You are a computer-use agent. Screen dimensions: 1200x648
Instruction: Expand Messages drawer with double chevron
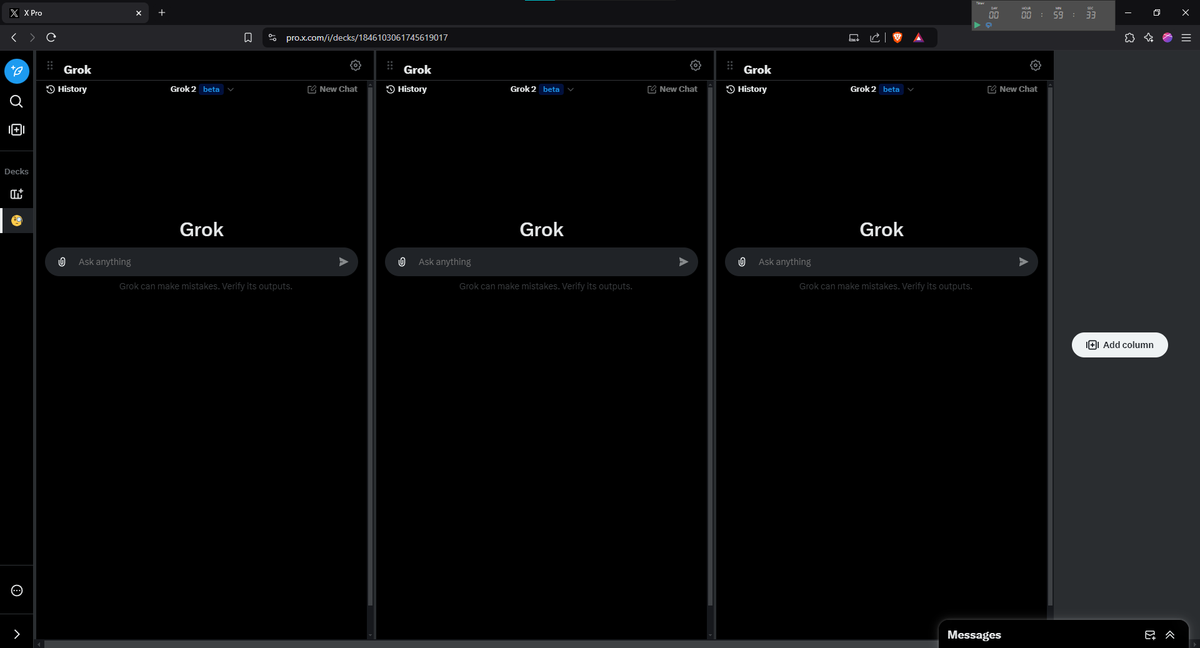pyautogui.click(x=1169, y=635)
